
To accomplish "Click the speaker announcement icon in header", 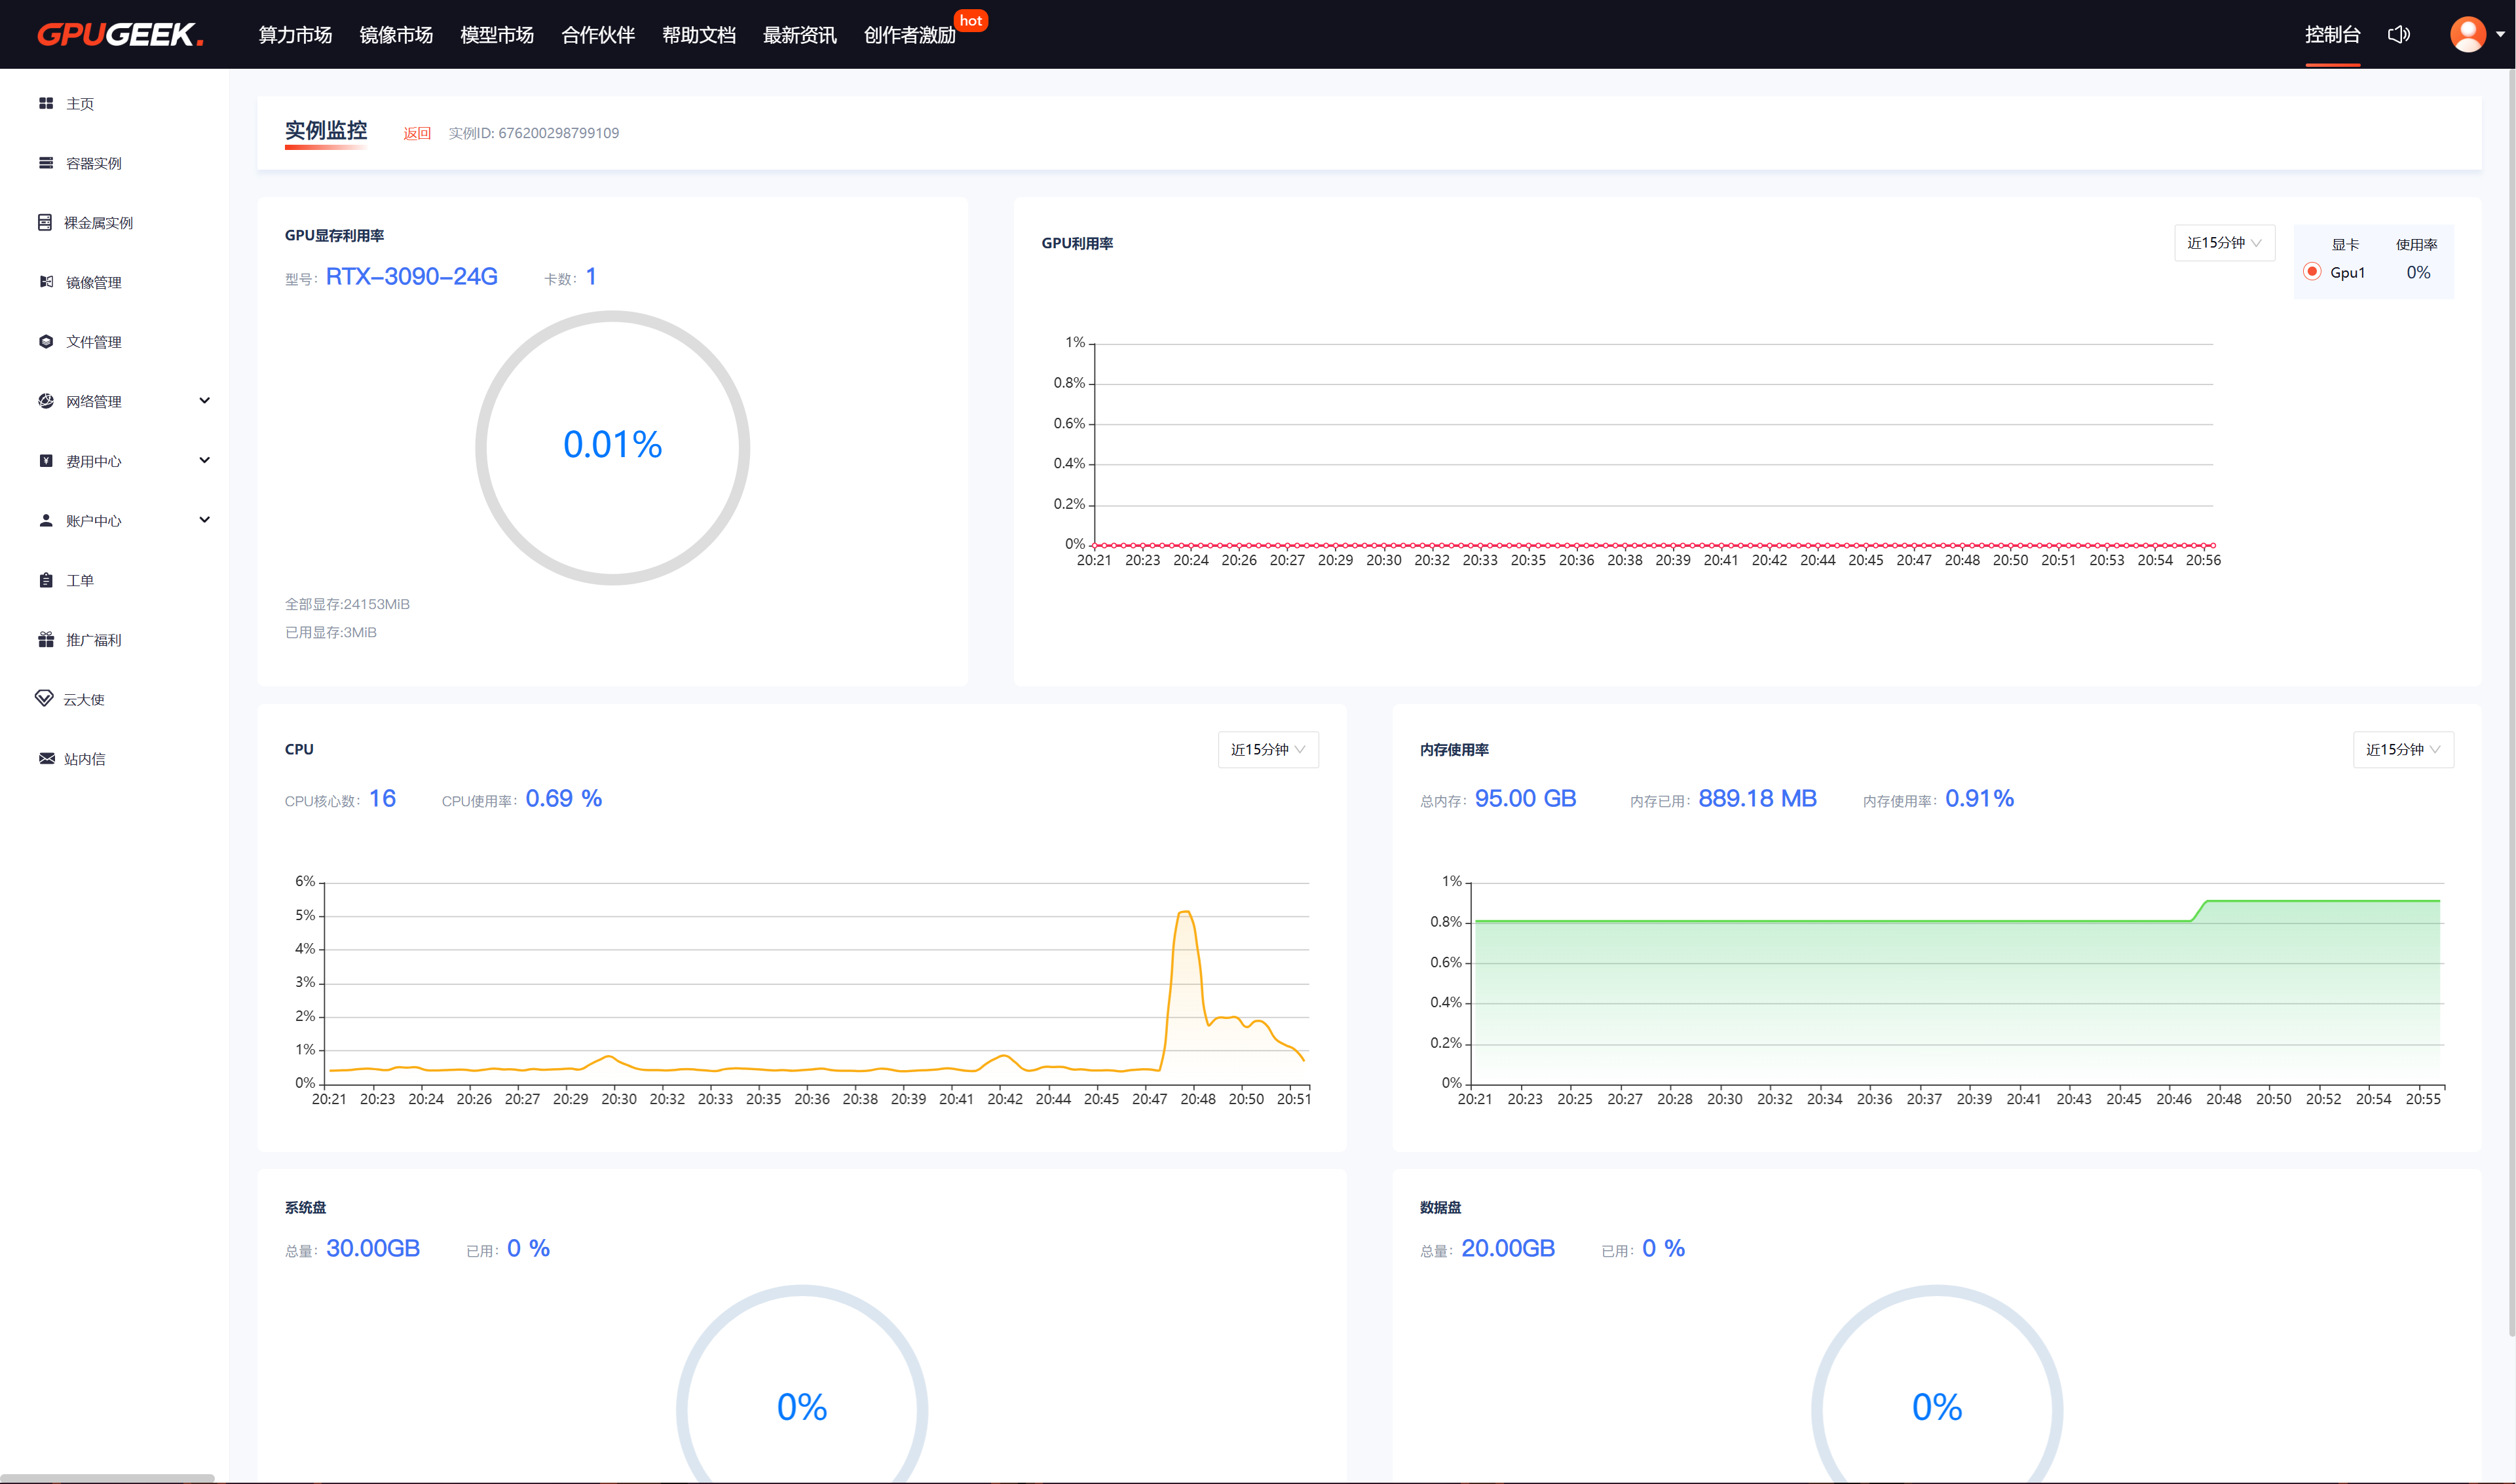I will [x=2398, y=35].
